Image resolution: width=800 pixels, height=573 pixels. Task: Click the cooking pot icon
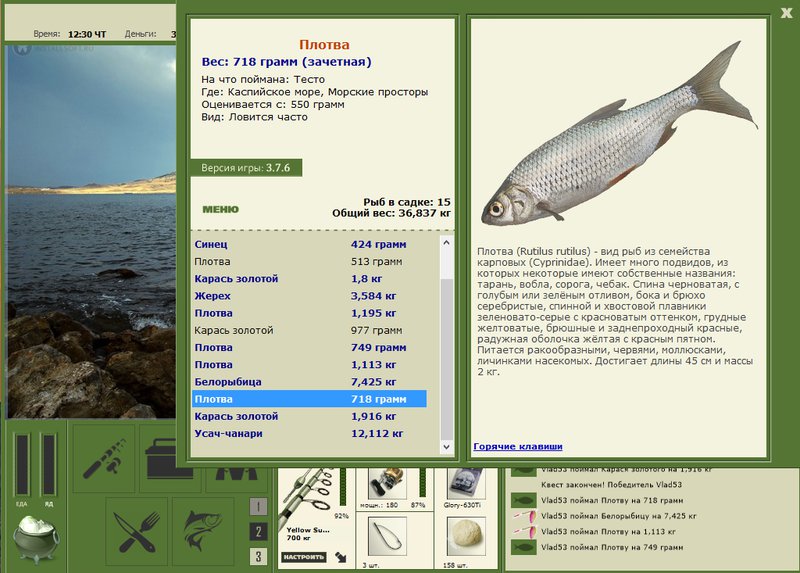pos(36,539)
